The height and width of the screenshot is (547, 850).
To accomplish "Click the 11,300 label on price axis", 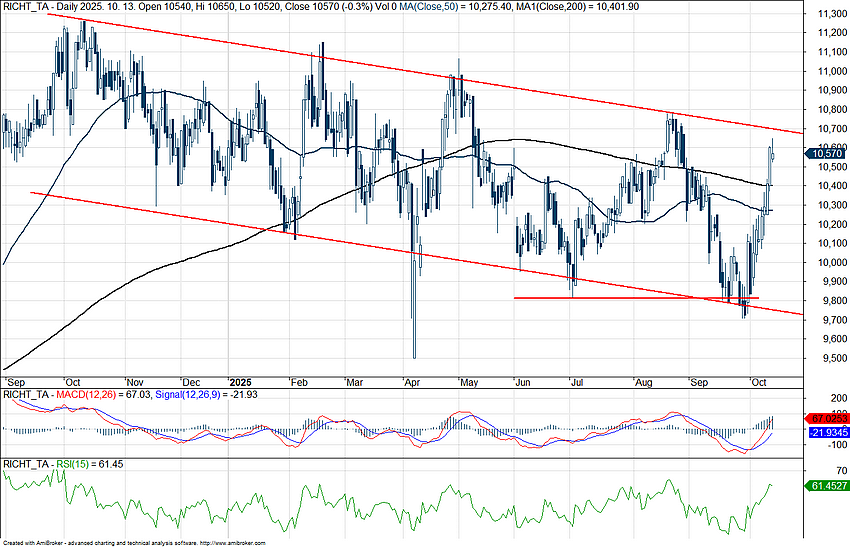I will (827, 14).
